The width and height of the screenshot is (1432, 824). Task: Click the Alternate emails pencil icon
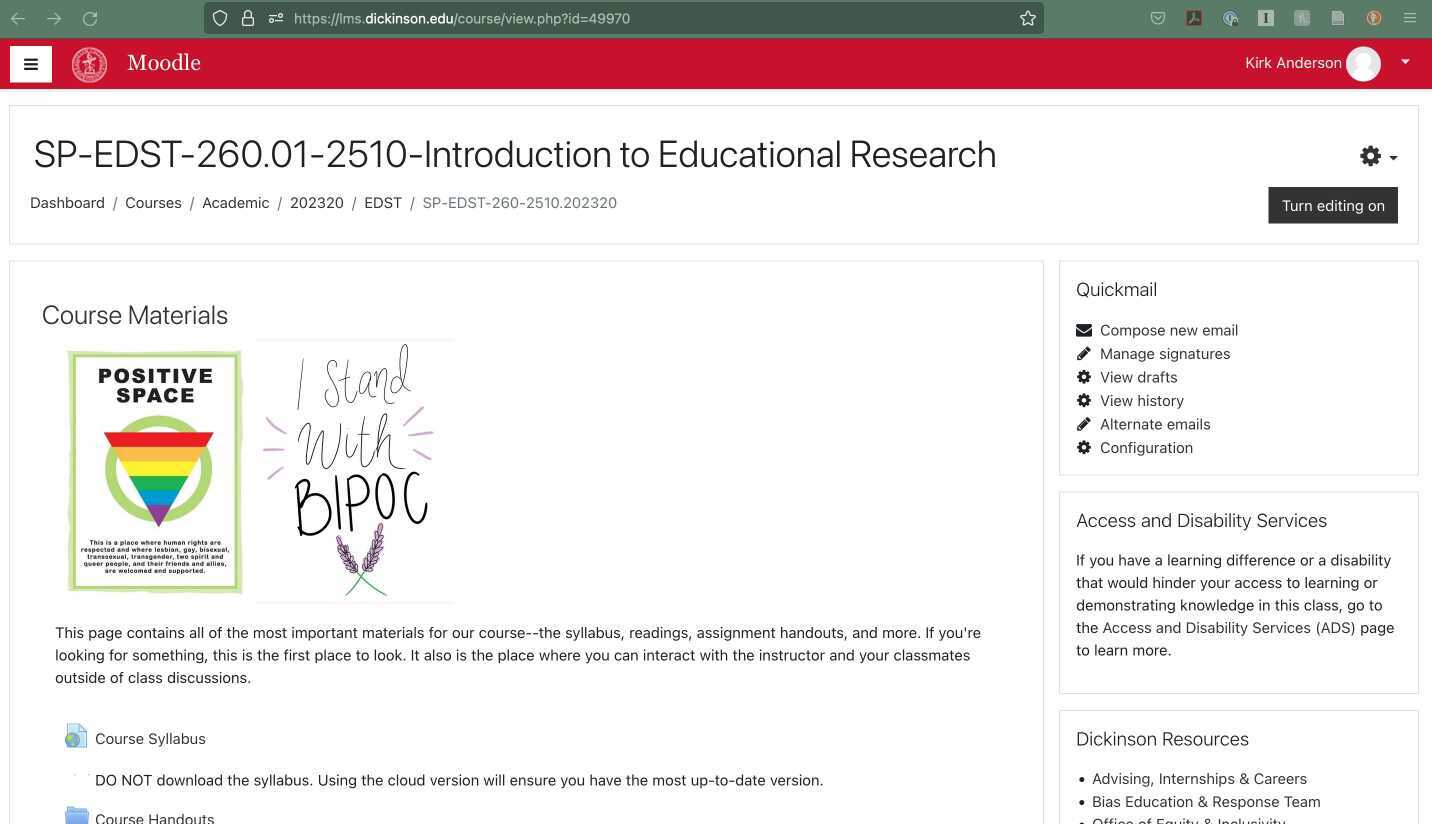click(x=1084, y=424)
